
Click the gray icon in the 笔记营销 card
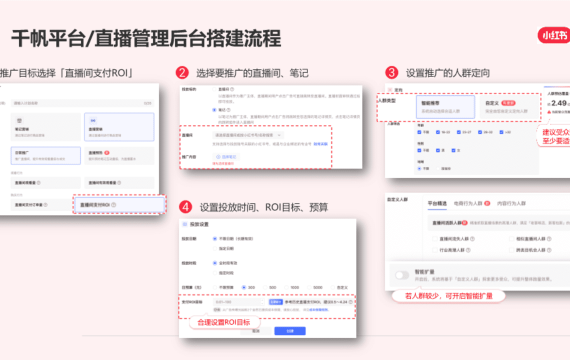point(20,120)
